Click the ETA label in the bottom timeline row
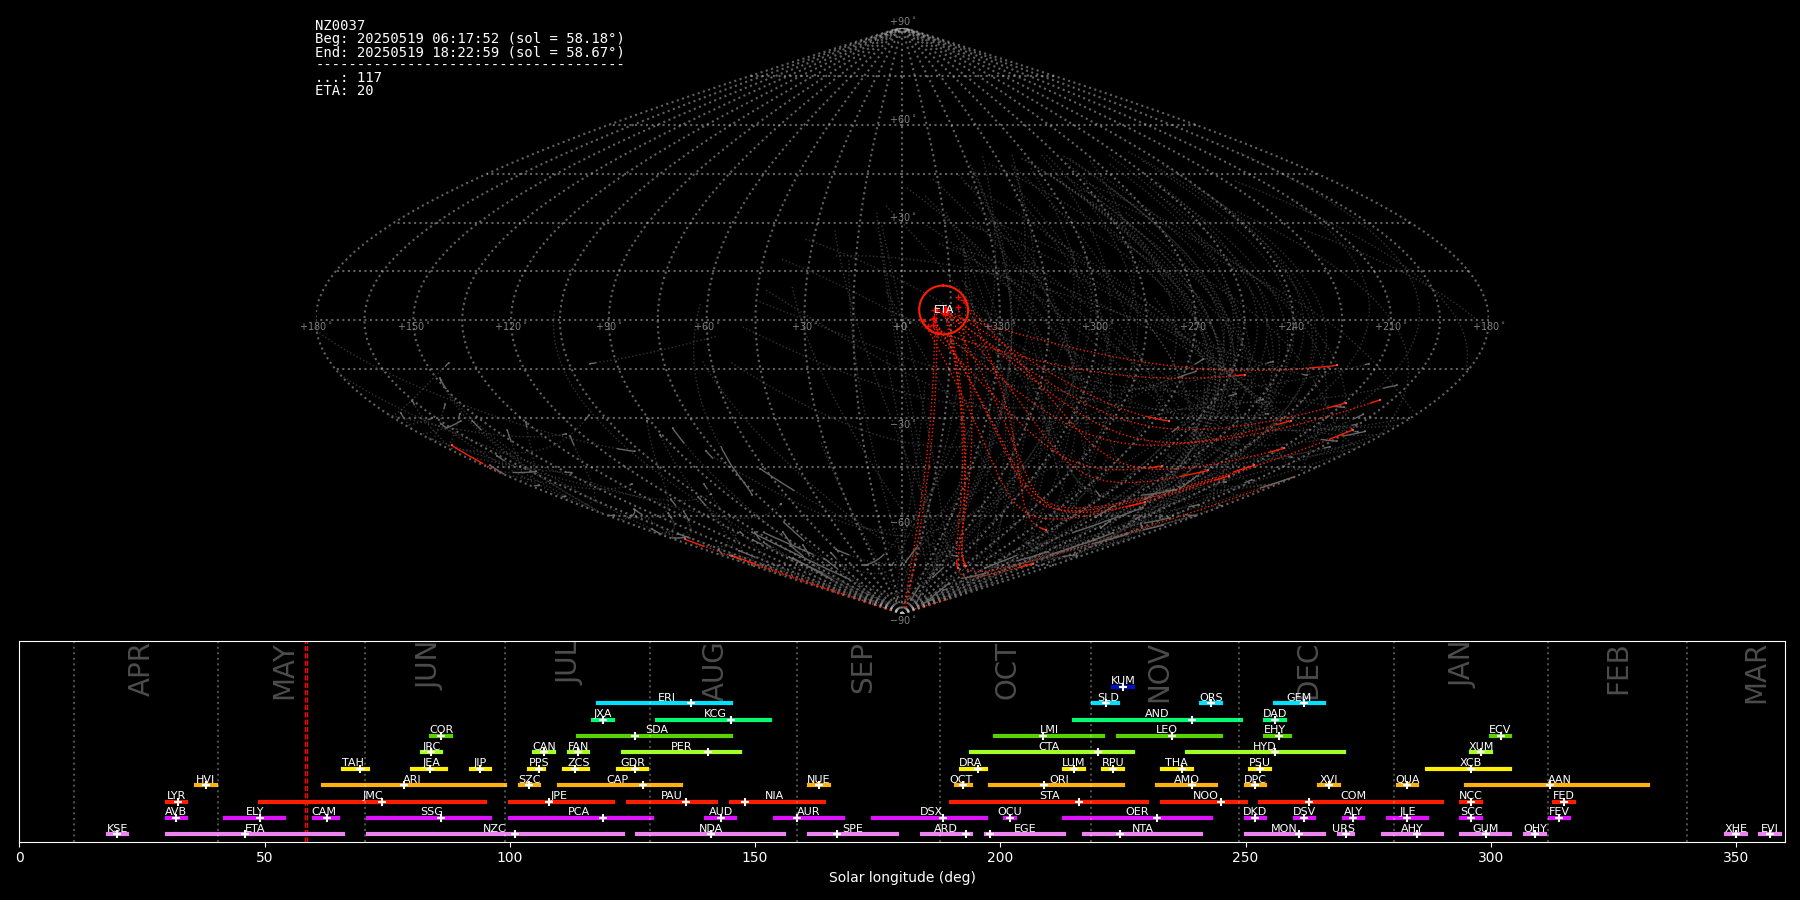This screenshot has width=1800, height=900. (254, 829)
